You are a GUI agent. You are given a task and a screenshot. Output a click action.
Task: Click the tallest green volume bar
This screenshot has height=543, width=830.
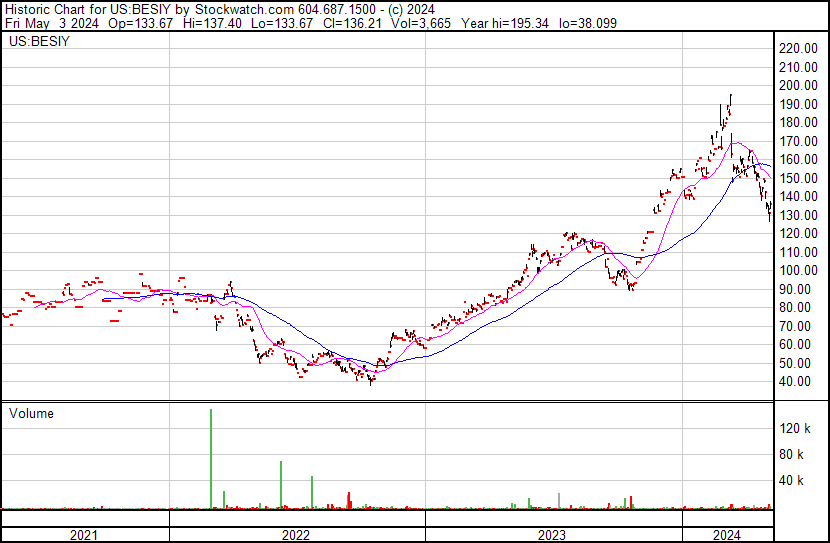[x=211, y=458]
